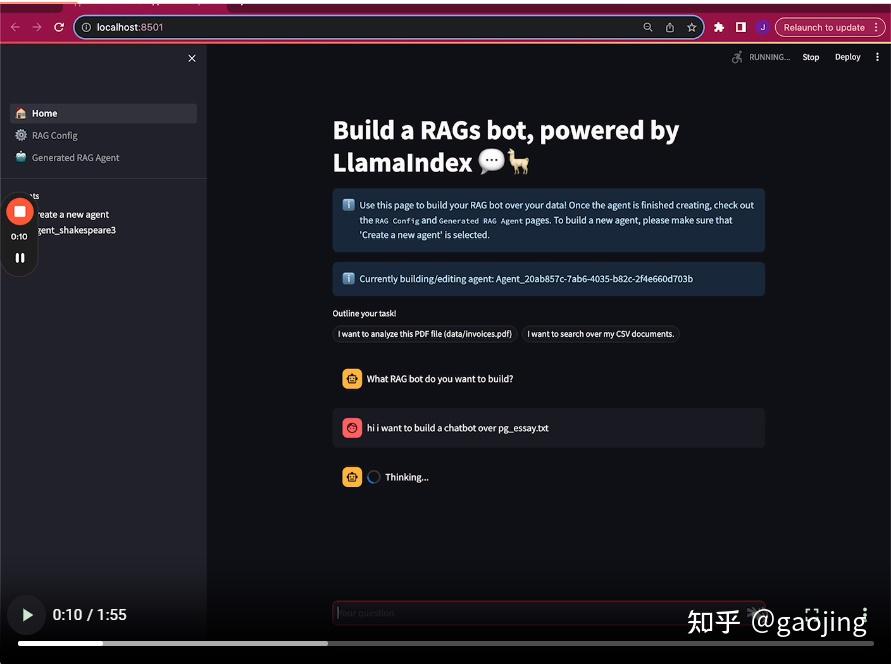
Task: Select the Home house icon
Action: point(20,113)
